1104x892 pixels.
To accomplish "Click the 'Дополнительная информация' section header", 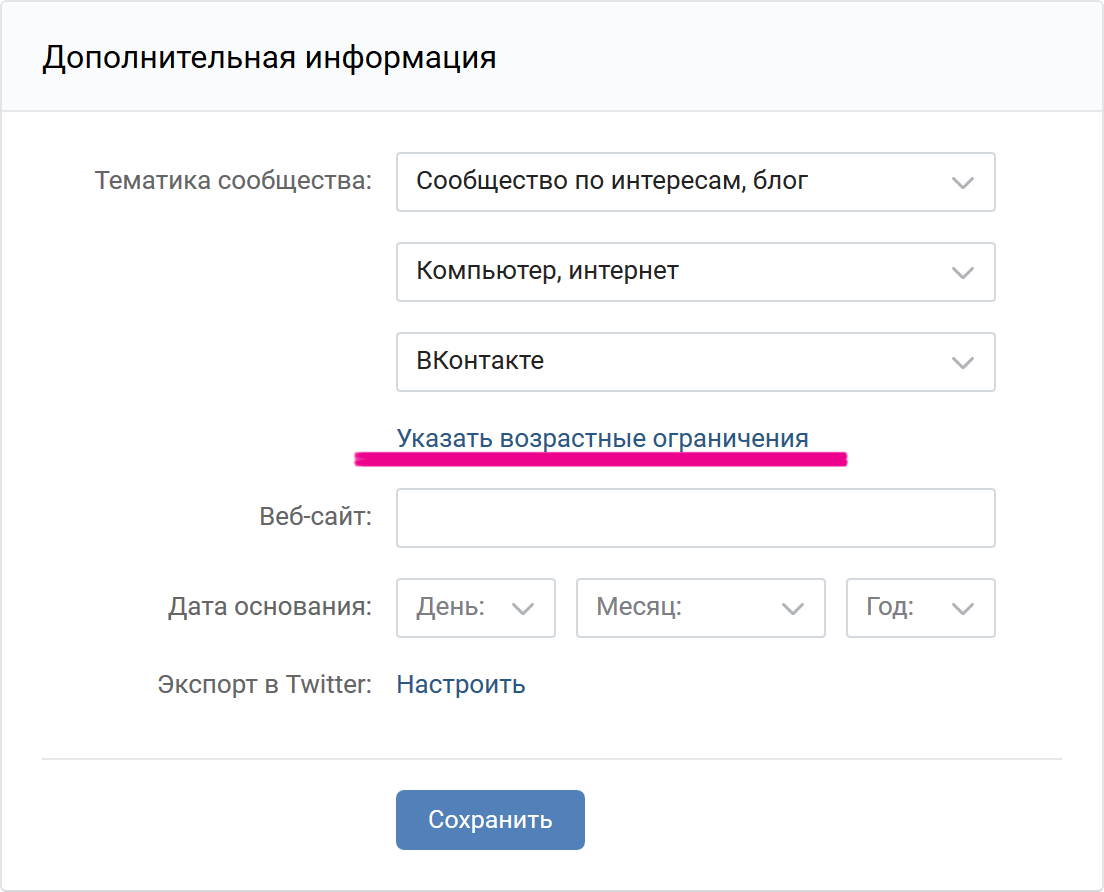I will point(269,57).
